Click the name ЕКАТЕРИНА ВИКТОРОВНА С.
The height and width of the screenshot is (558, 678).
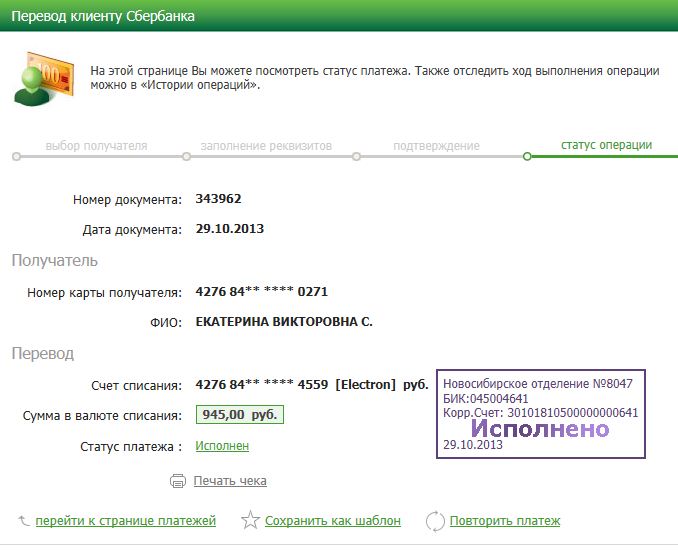pyautogui.click(x=284, y=322)
